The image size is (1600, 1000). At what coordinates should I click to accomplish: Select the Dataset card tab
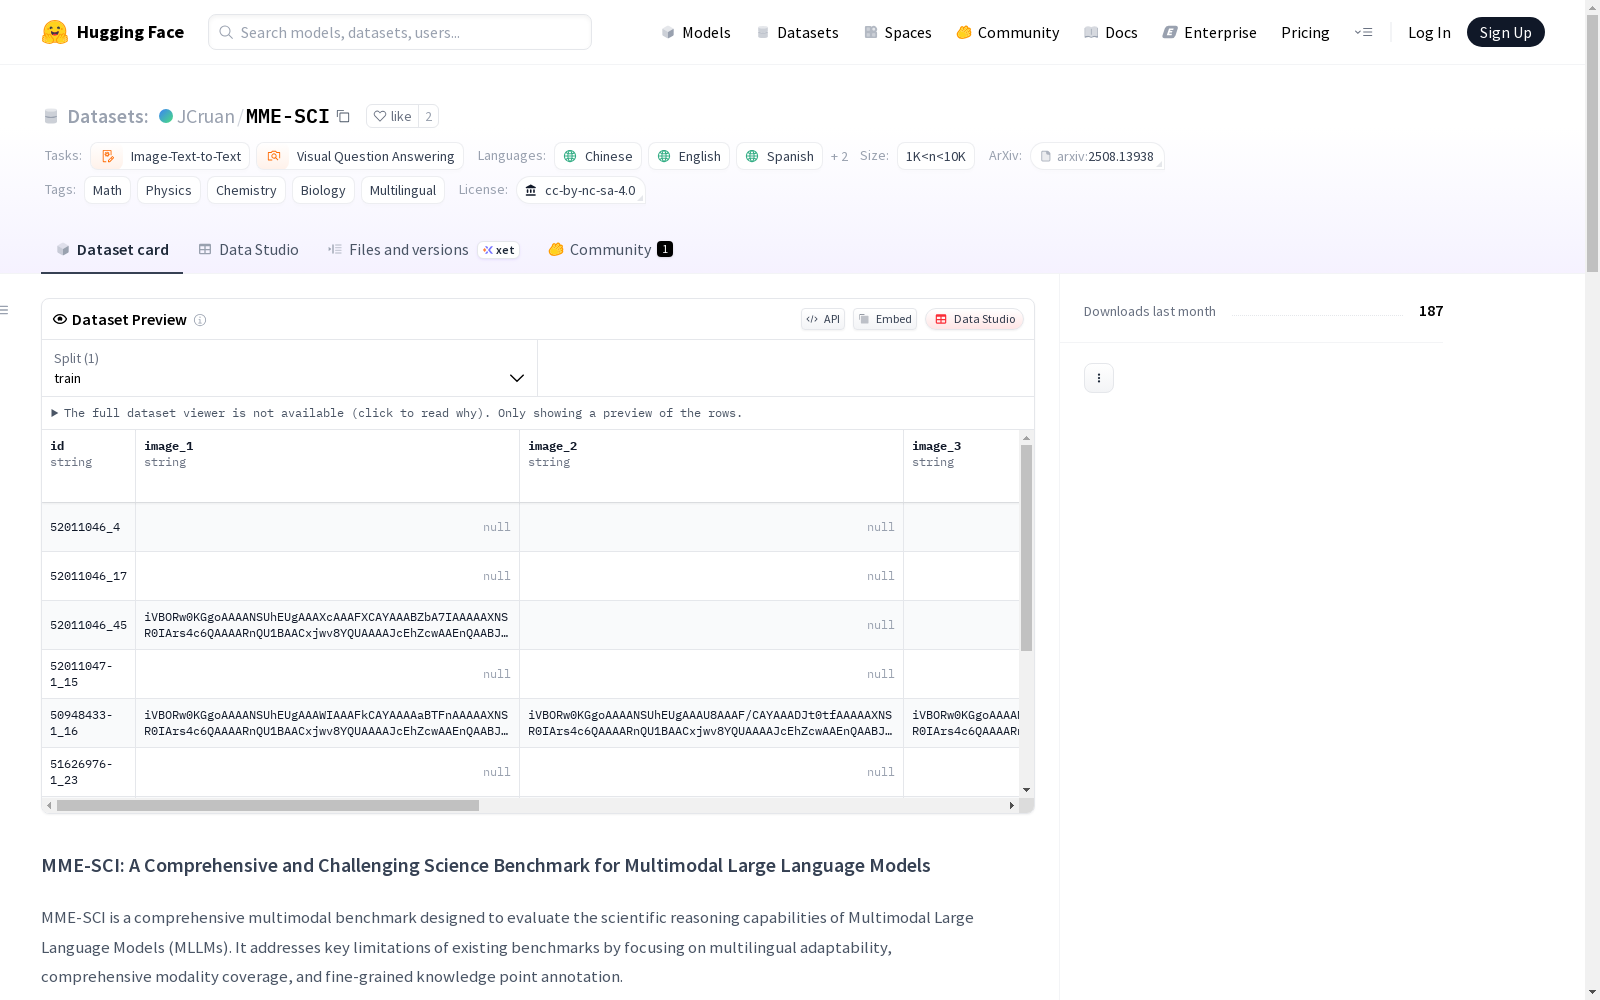tap(112, 250)
